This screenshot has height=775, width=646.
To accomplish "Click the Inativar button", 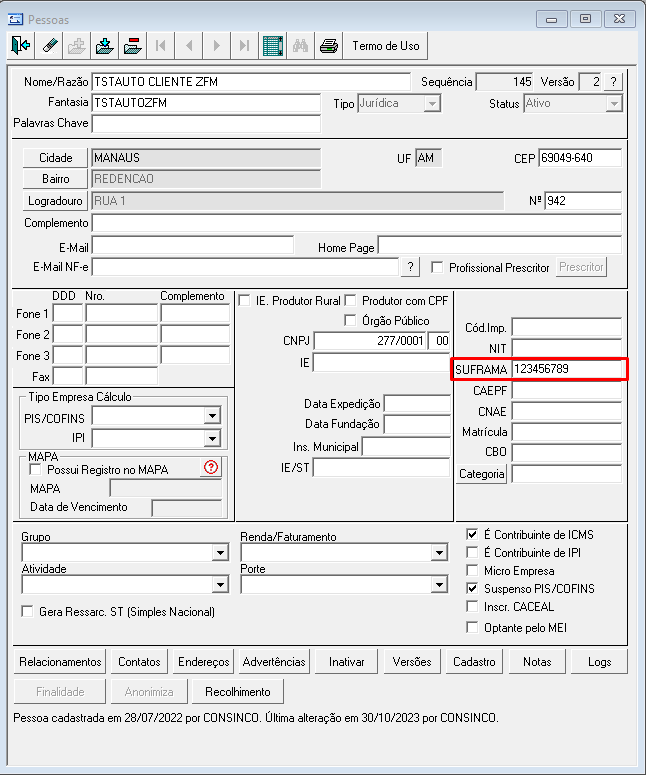I will [346, 661].
